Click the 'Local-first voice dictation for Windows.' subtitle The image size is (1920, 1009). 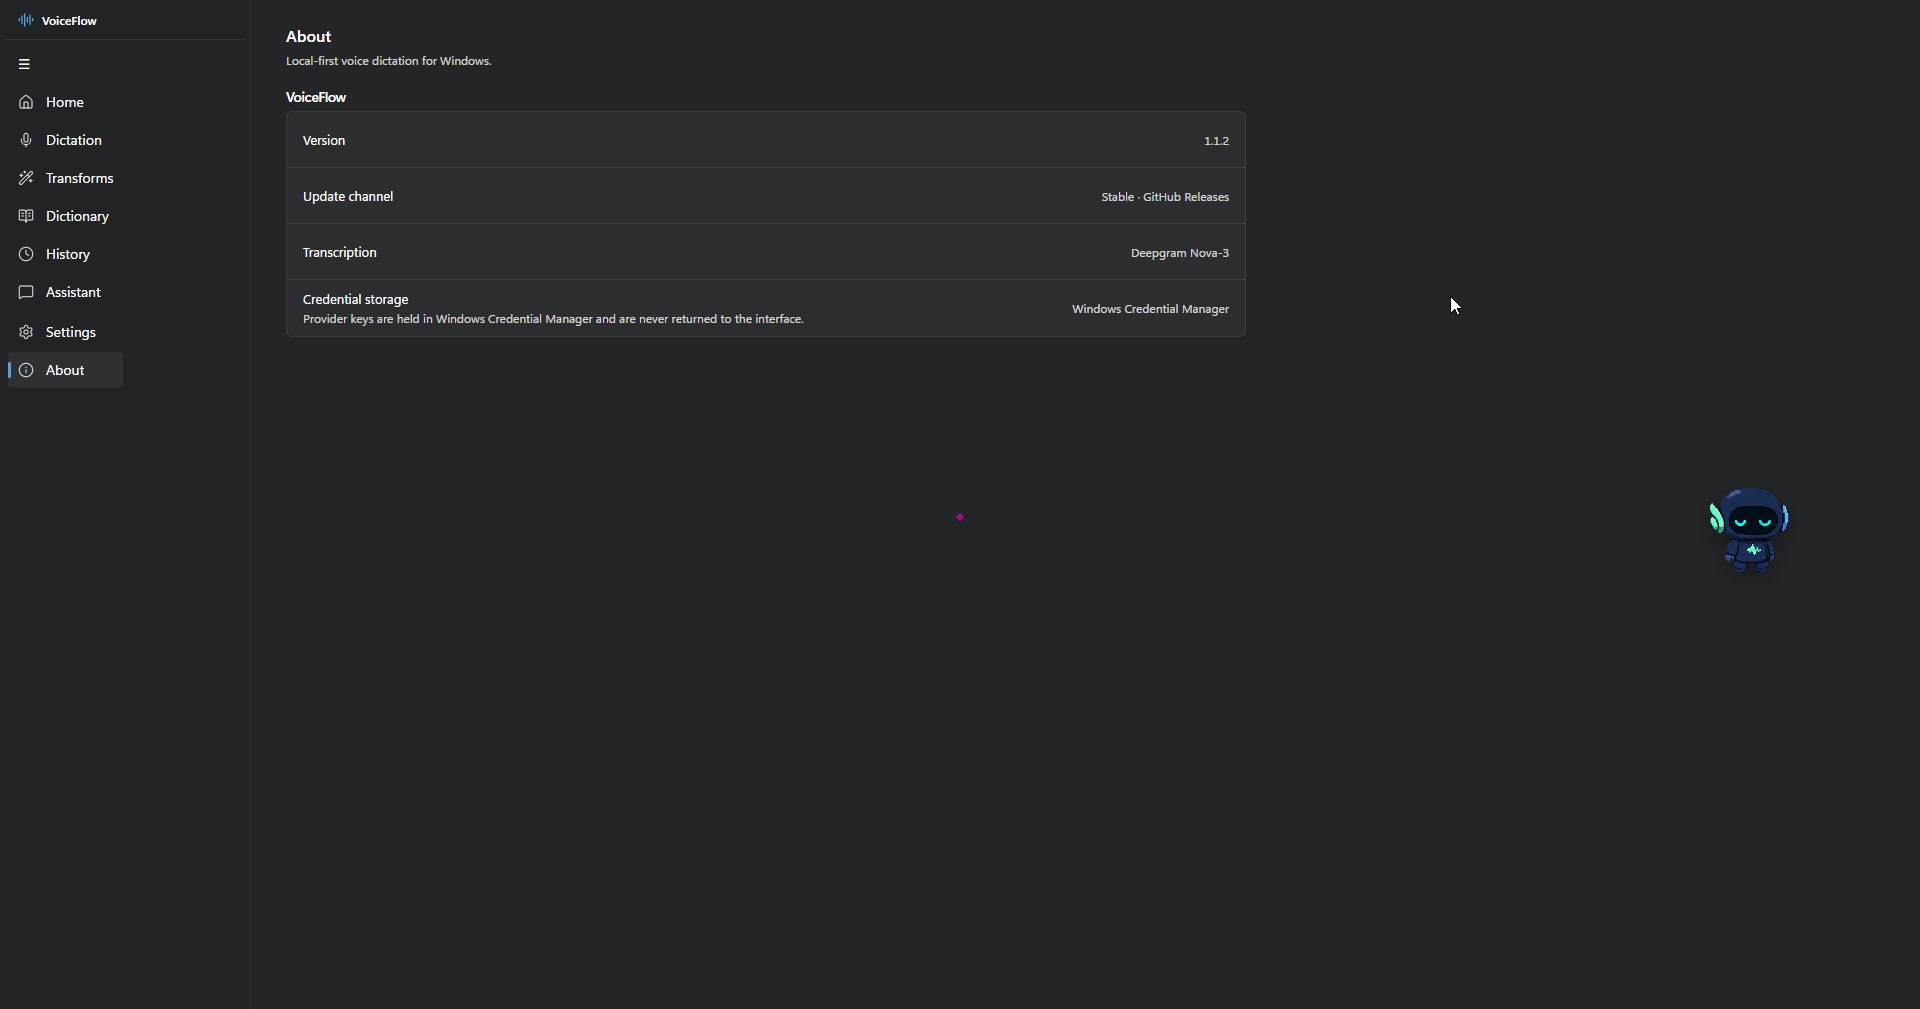[x=389, y=61]
